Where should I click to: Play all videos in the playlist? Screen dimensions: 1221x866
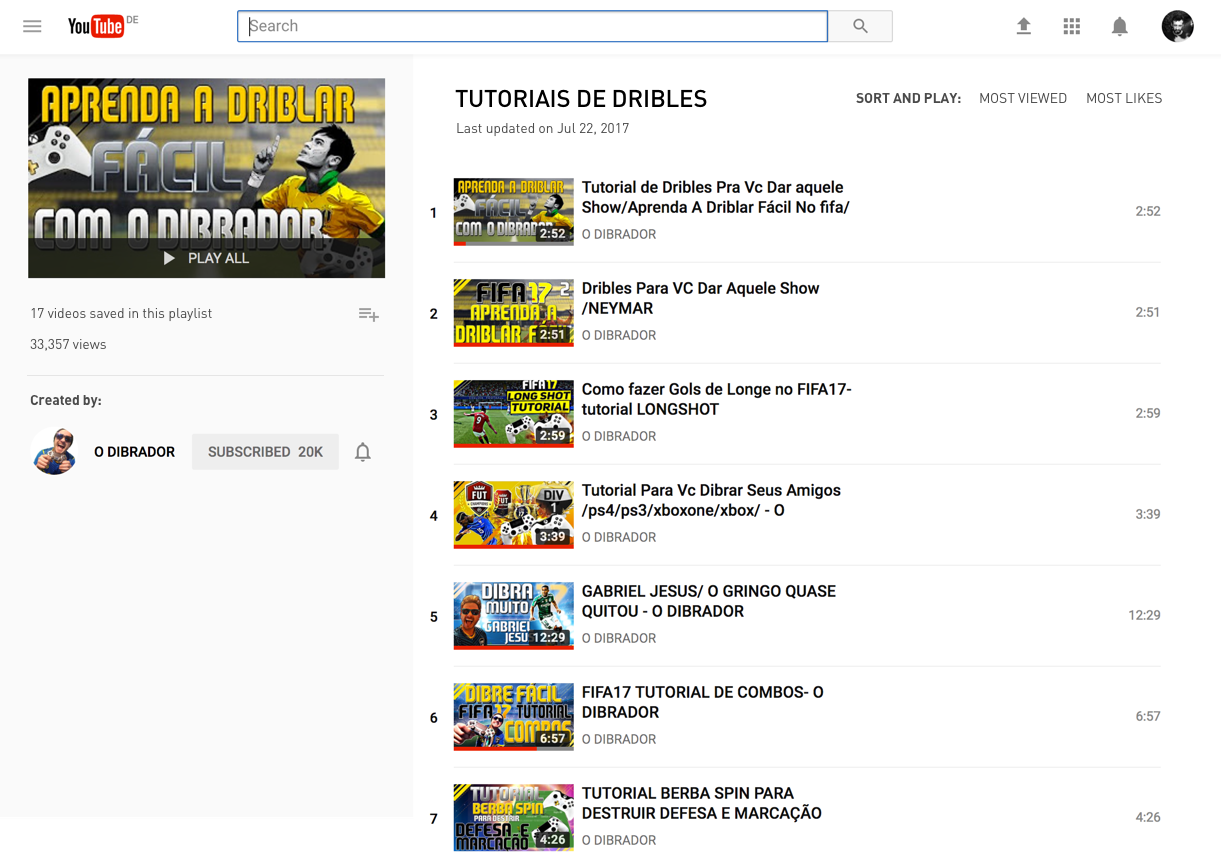click(x=206, y=258)
